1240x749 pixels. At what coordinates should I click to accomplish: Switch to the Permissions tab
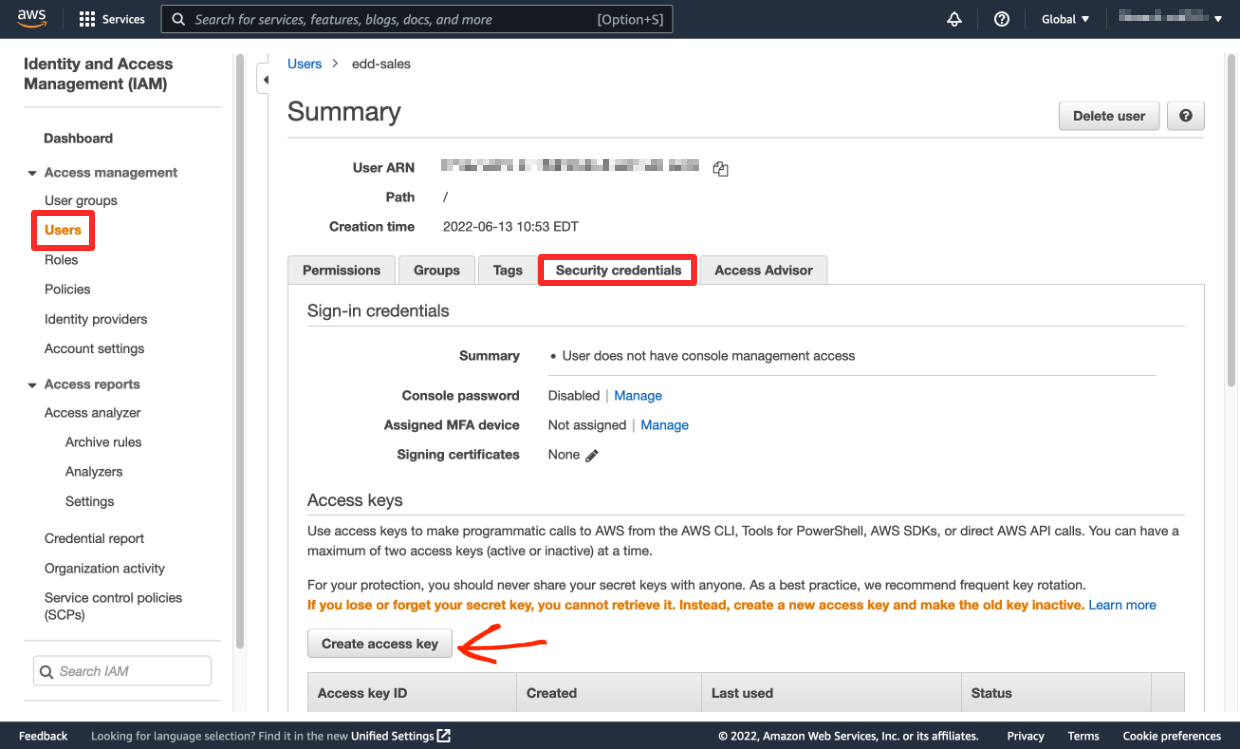click(341, 269)
